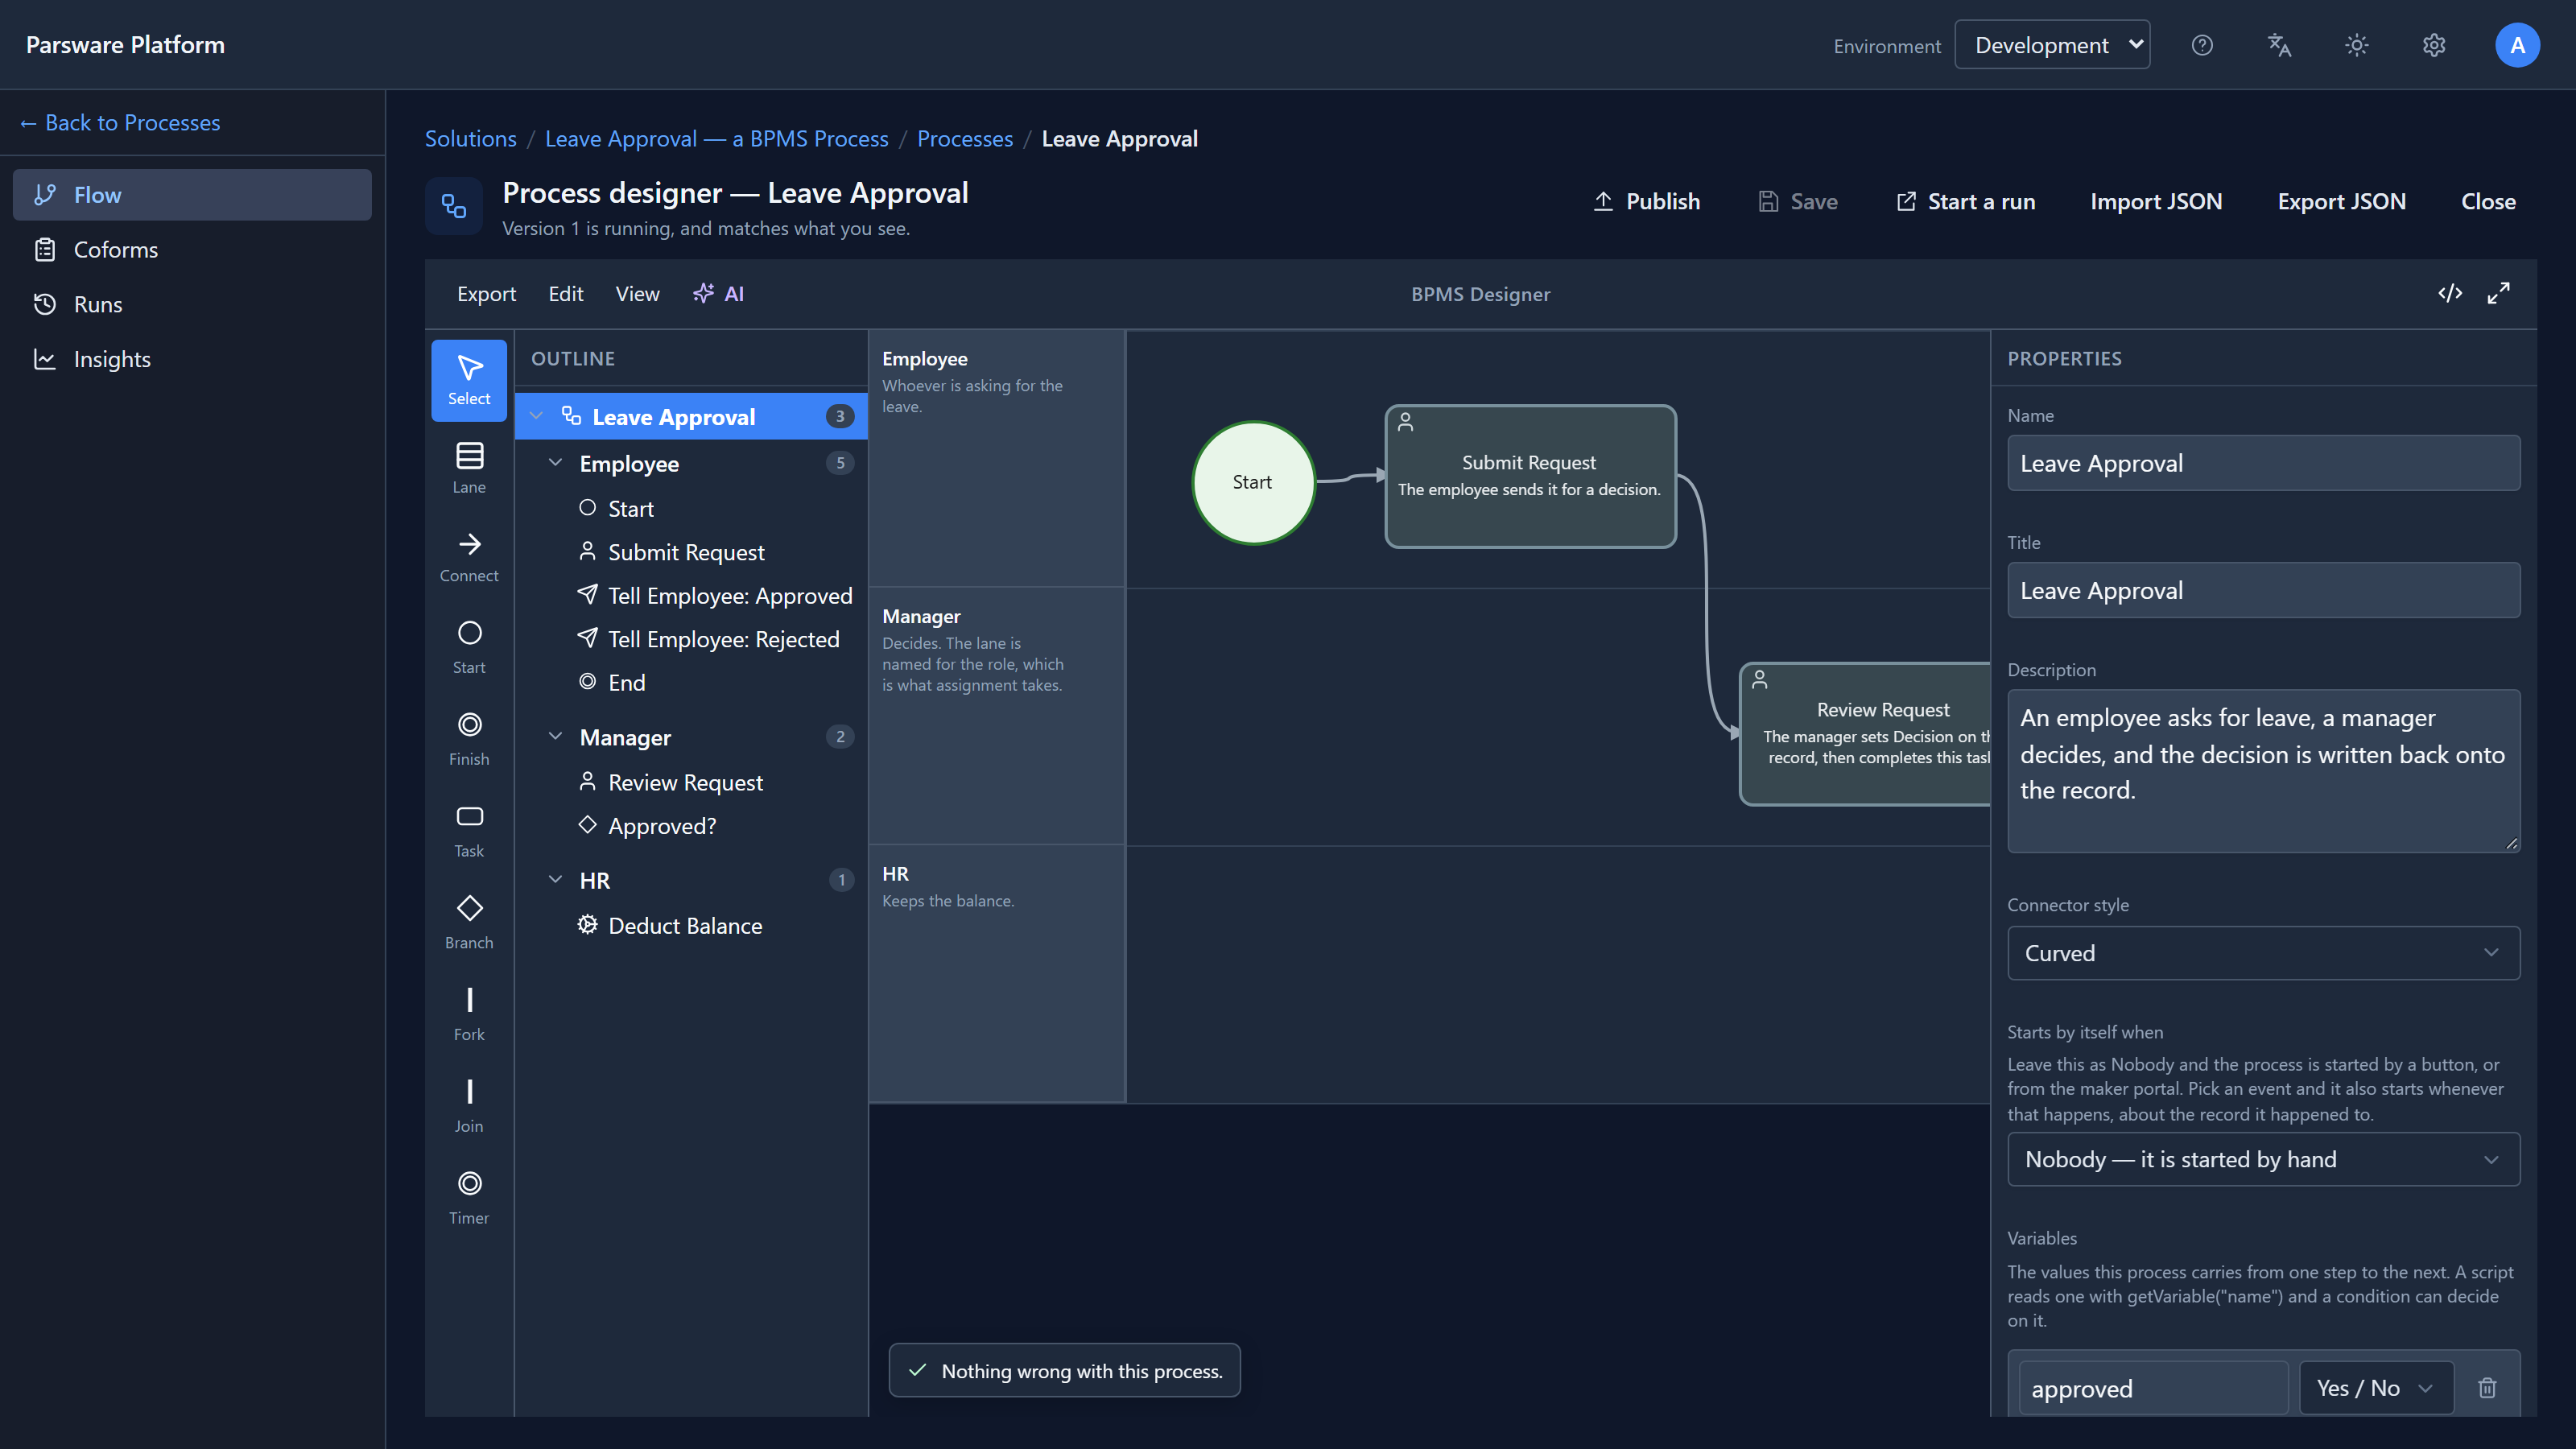Click the Name input field
2576x1449 pixels.
tap(2263, 463)
